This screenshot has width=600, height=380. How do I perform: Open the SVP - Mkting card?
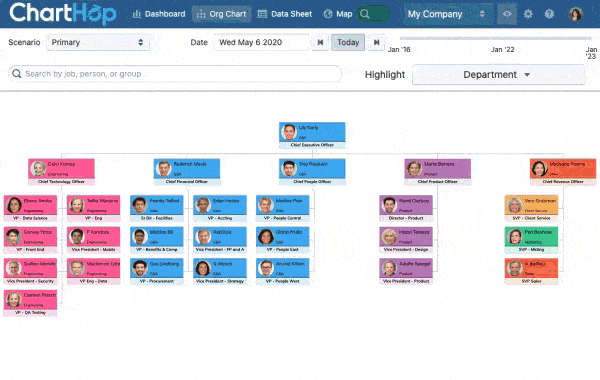pos(531,240)
